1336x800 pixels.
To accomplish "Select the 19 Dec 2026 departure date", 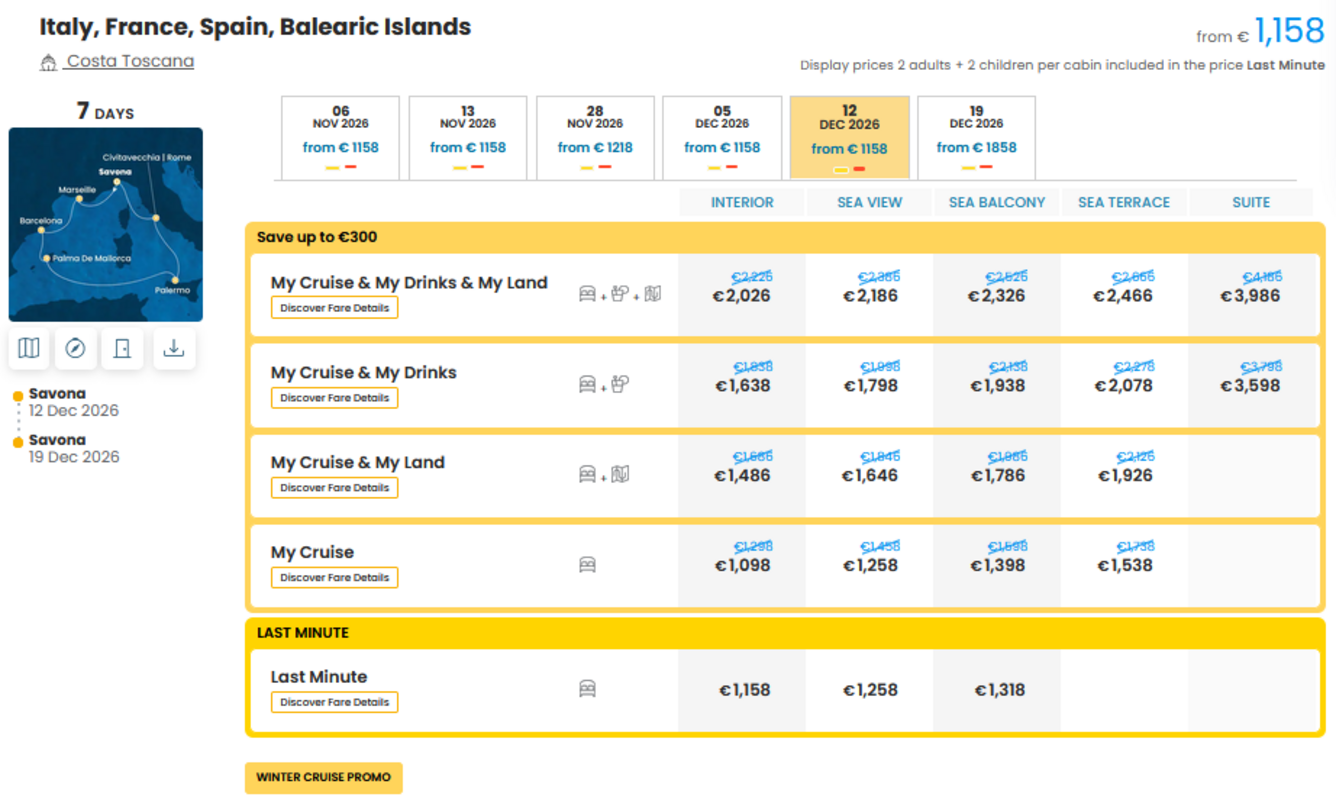I will tap(976, 138).
